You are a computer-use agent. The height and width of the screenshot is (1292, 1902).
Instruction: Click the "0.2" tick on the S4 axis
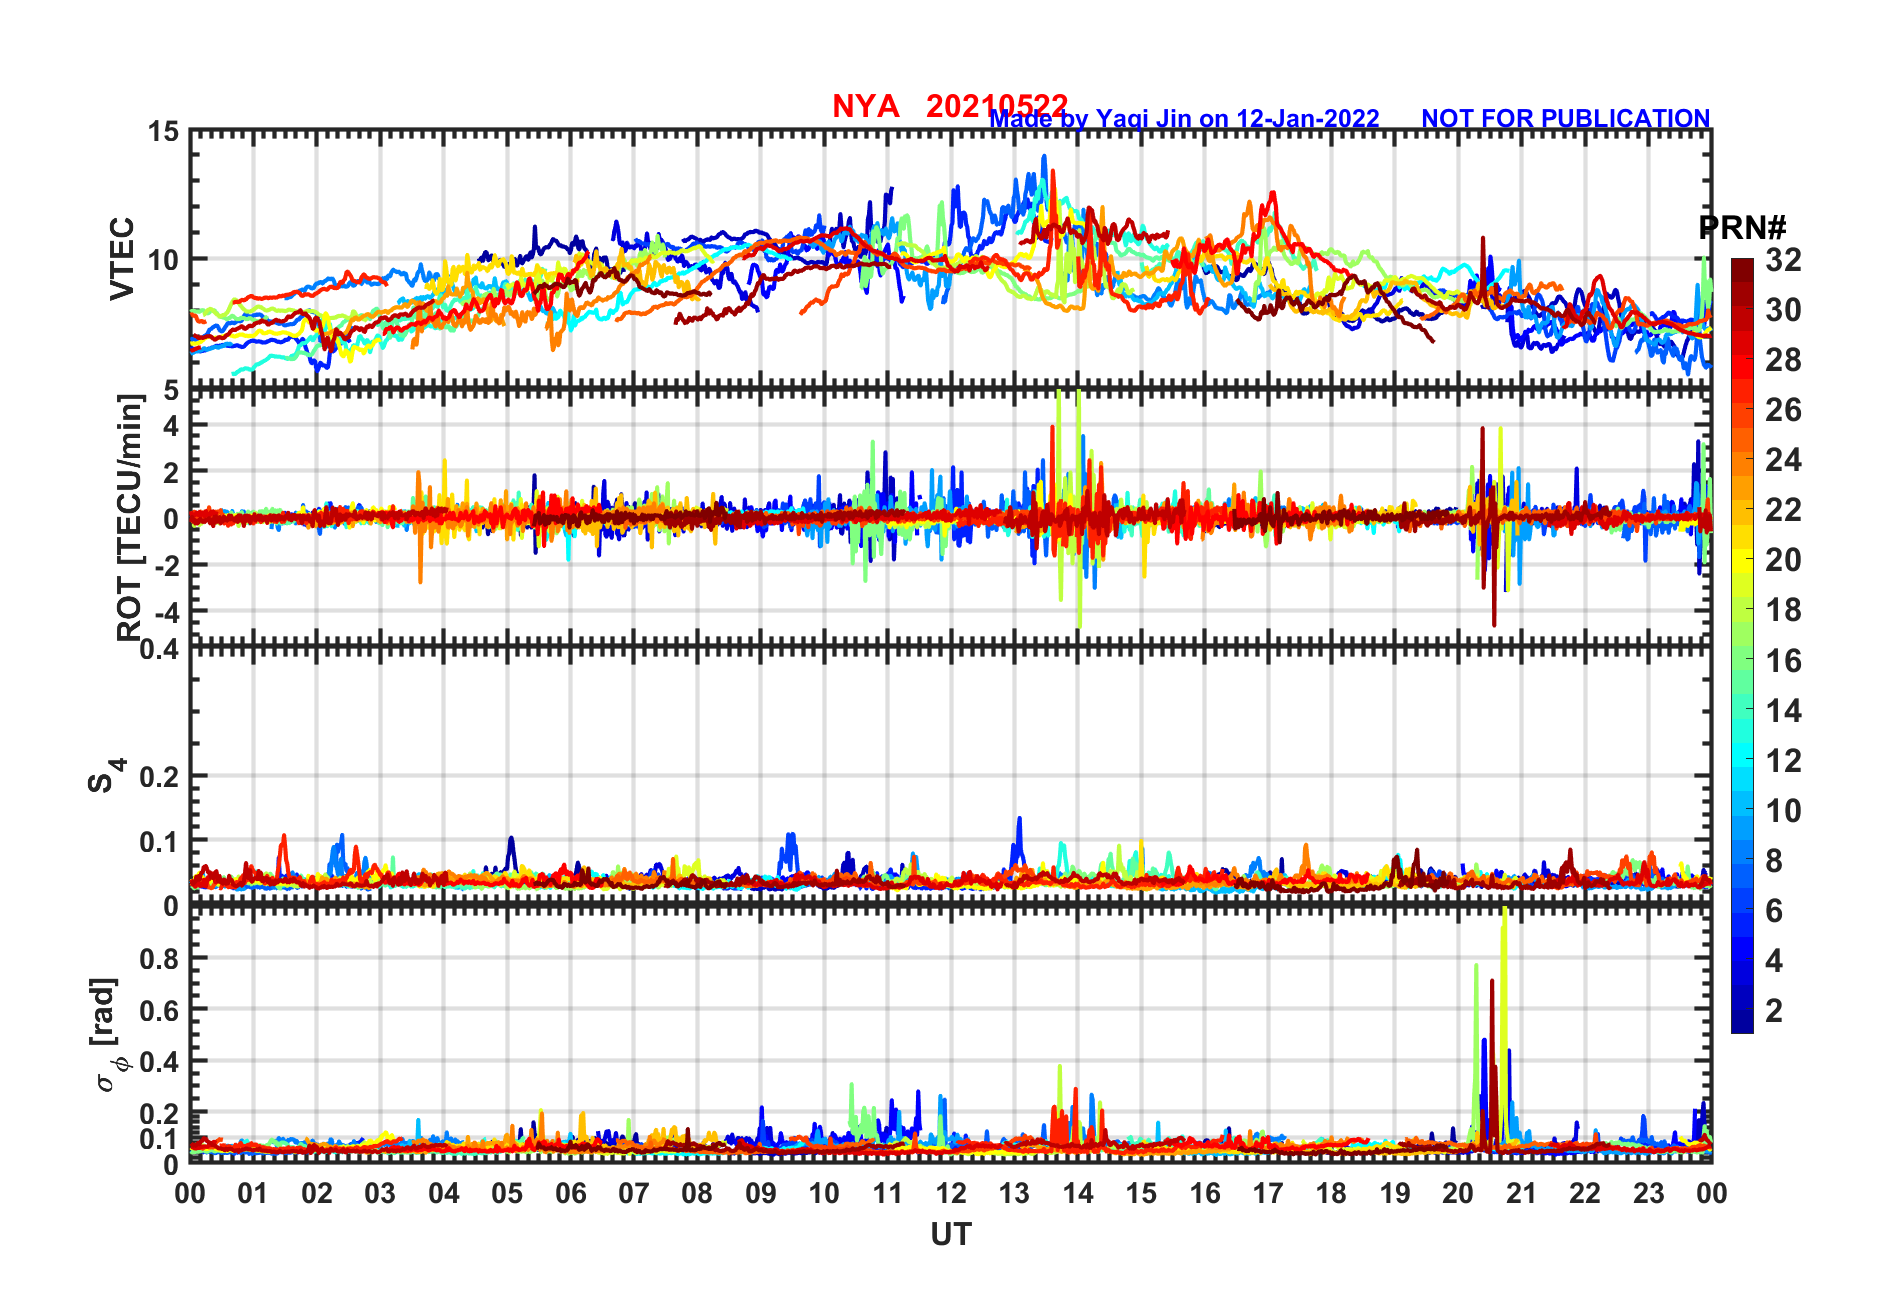tap(159, 777)
